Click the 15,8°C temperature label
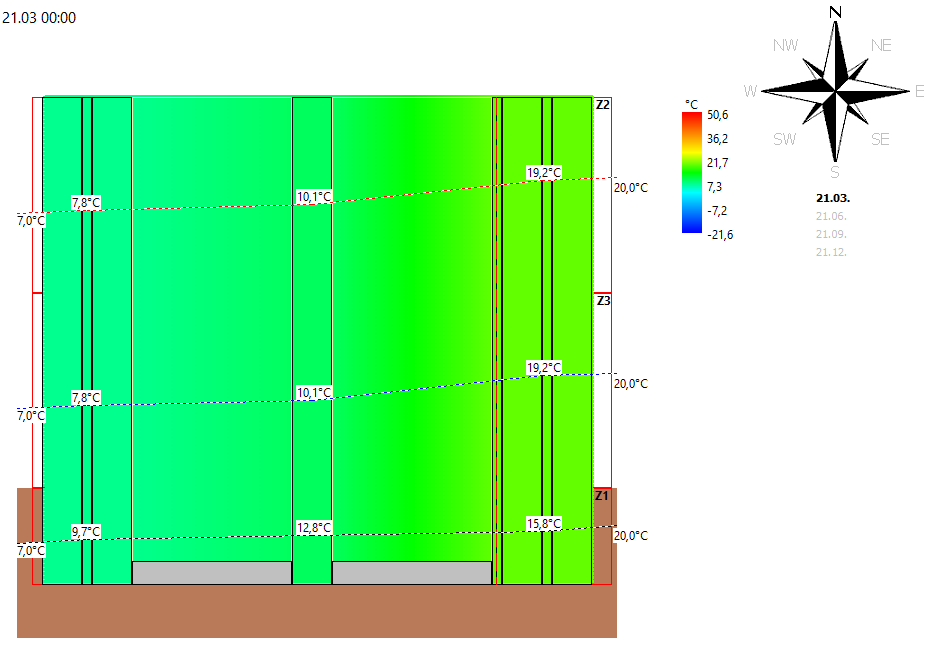Viewport: 930px width, 647px height. click(x=544, y=523)
